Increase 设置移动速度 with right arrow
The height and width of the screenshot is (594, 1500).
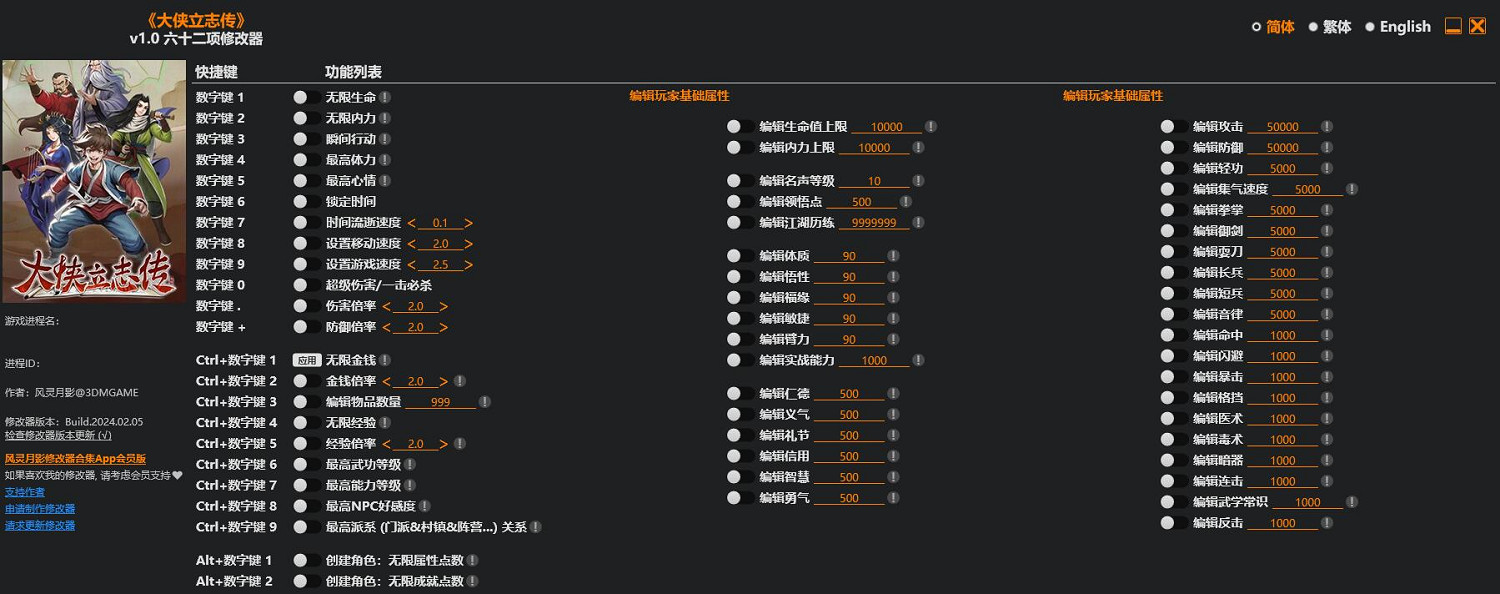[468, 244]
